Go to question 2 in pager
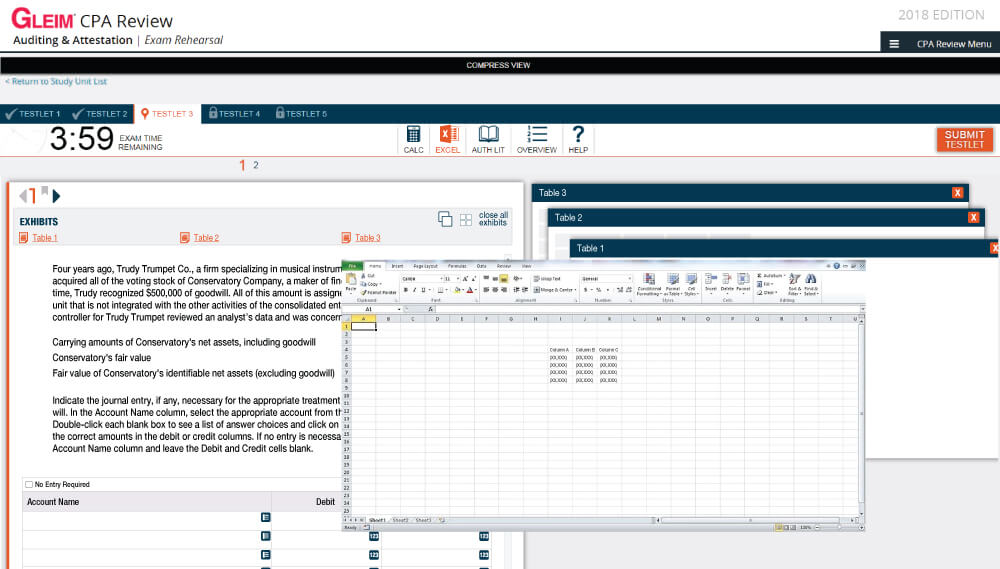Screen dimensions: 1000x569 [x=256, y=165]
